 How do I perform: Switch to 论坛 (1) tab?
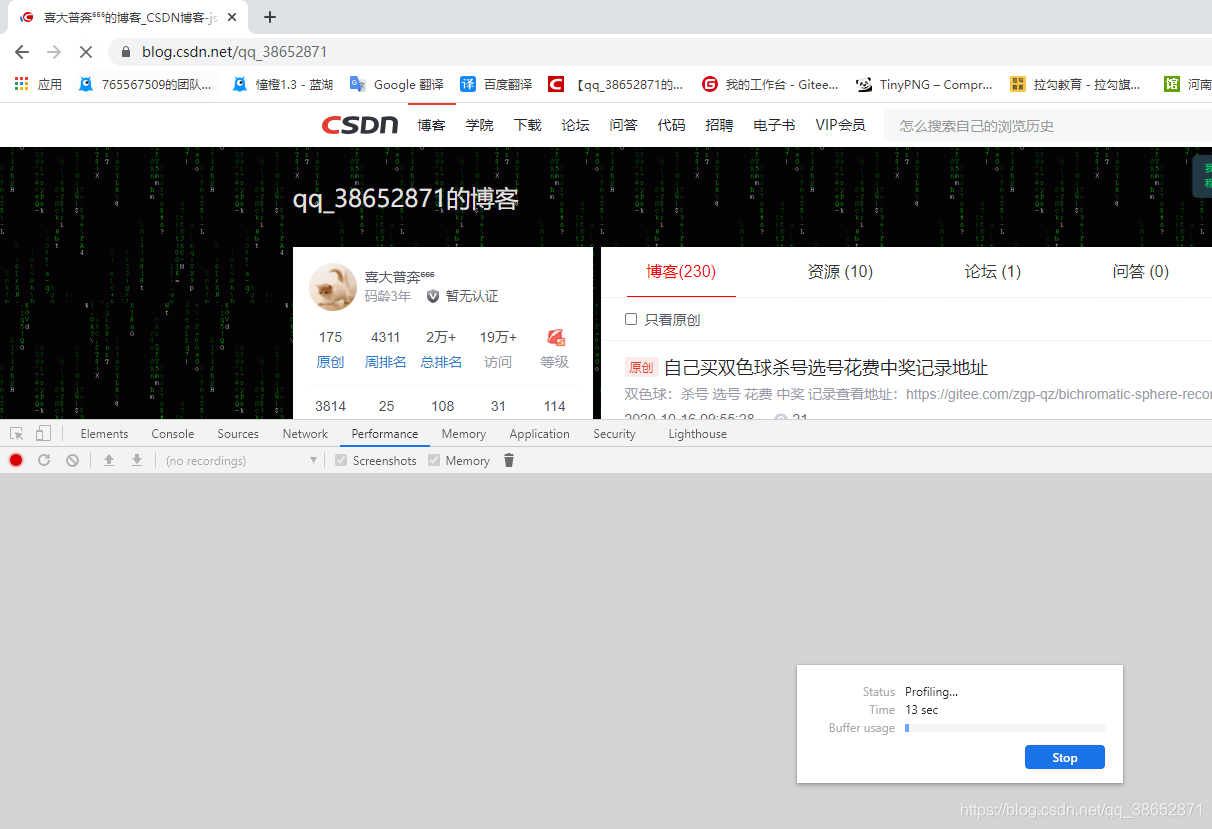click(x=993, y=272)
